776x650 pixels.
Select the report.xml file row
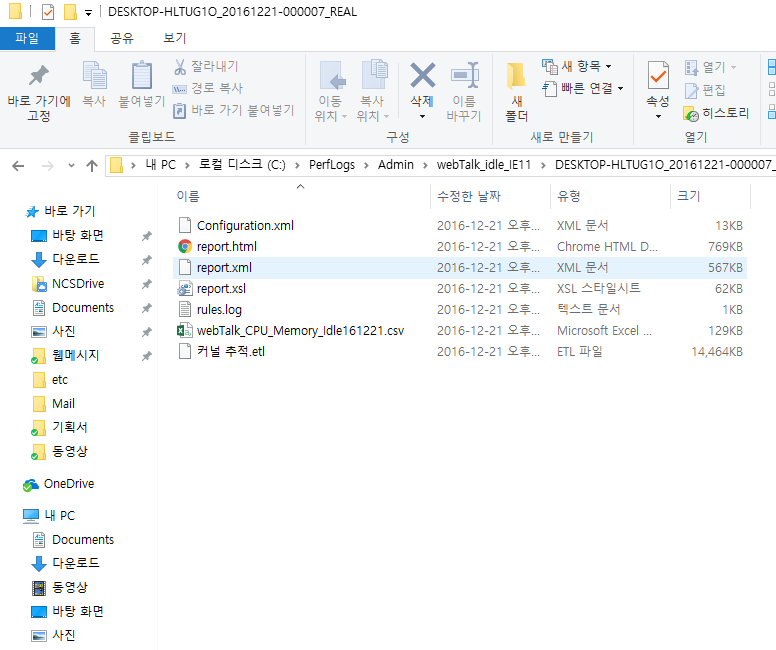pos(460,268)
